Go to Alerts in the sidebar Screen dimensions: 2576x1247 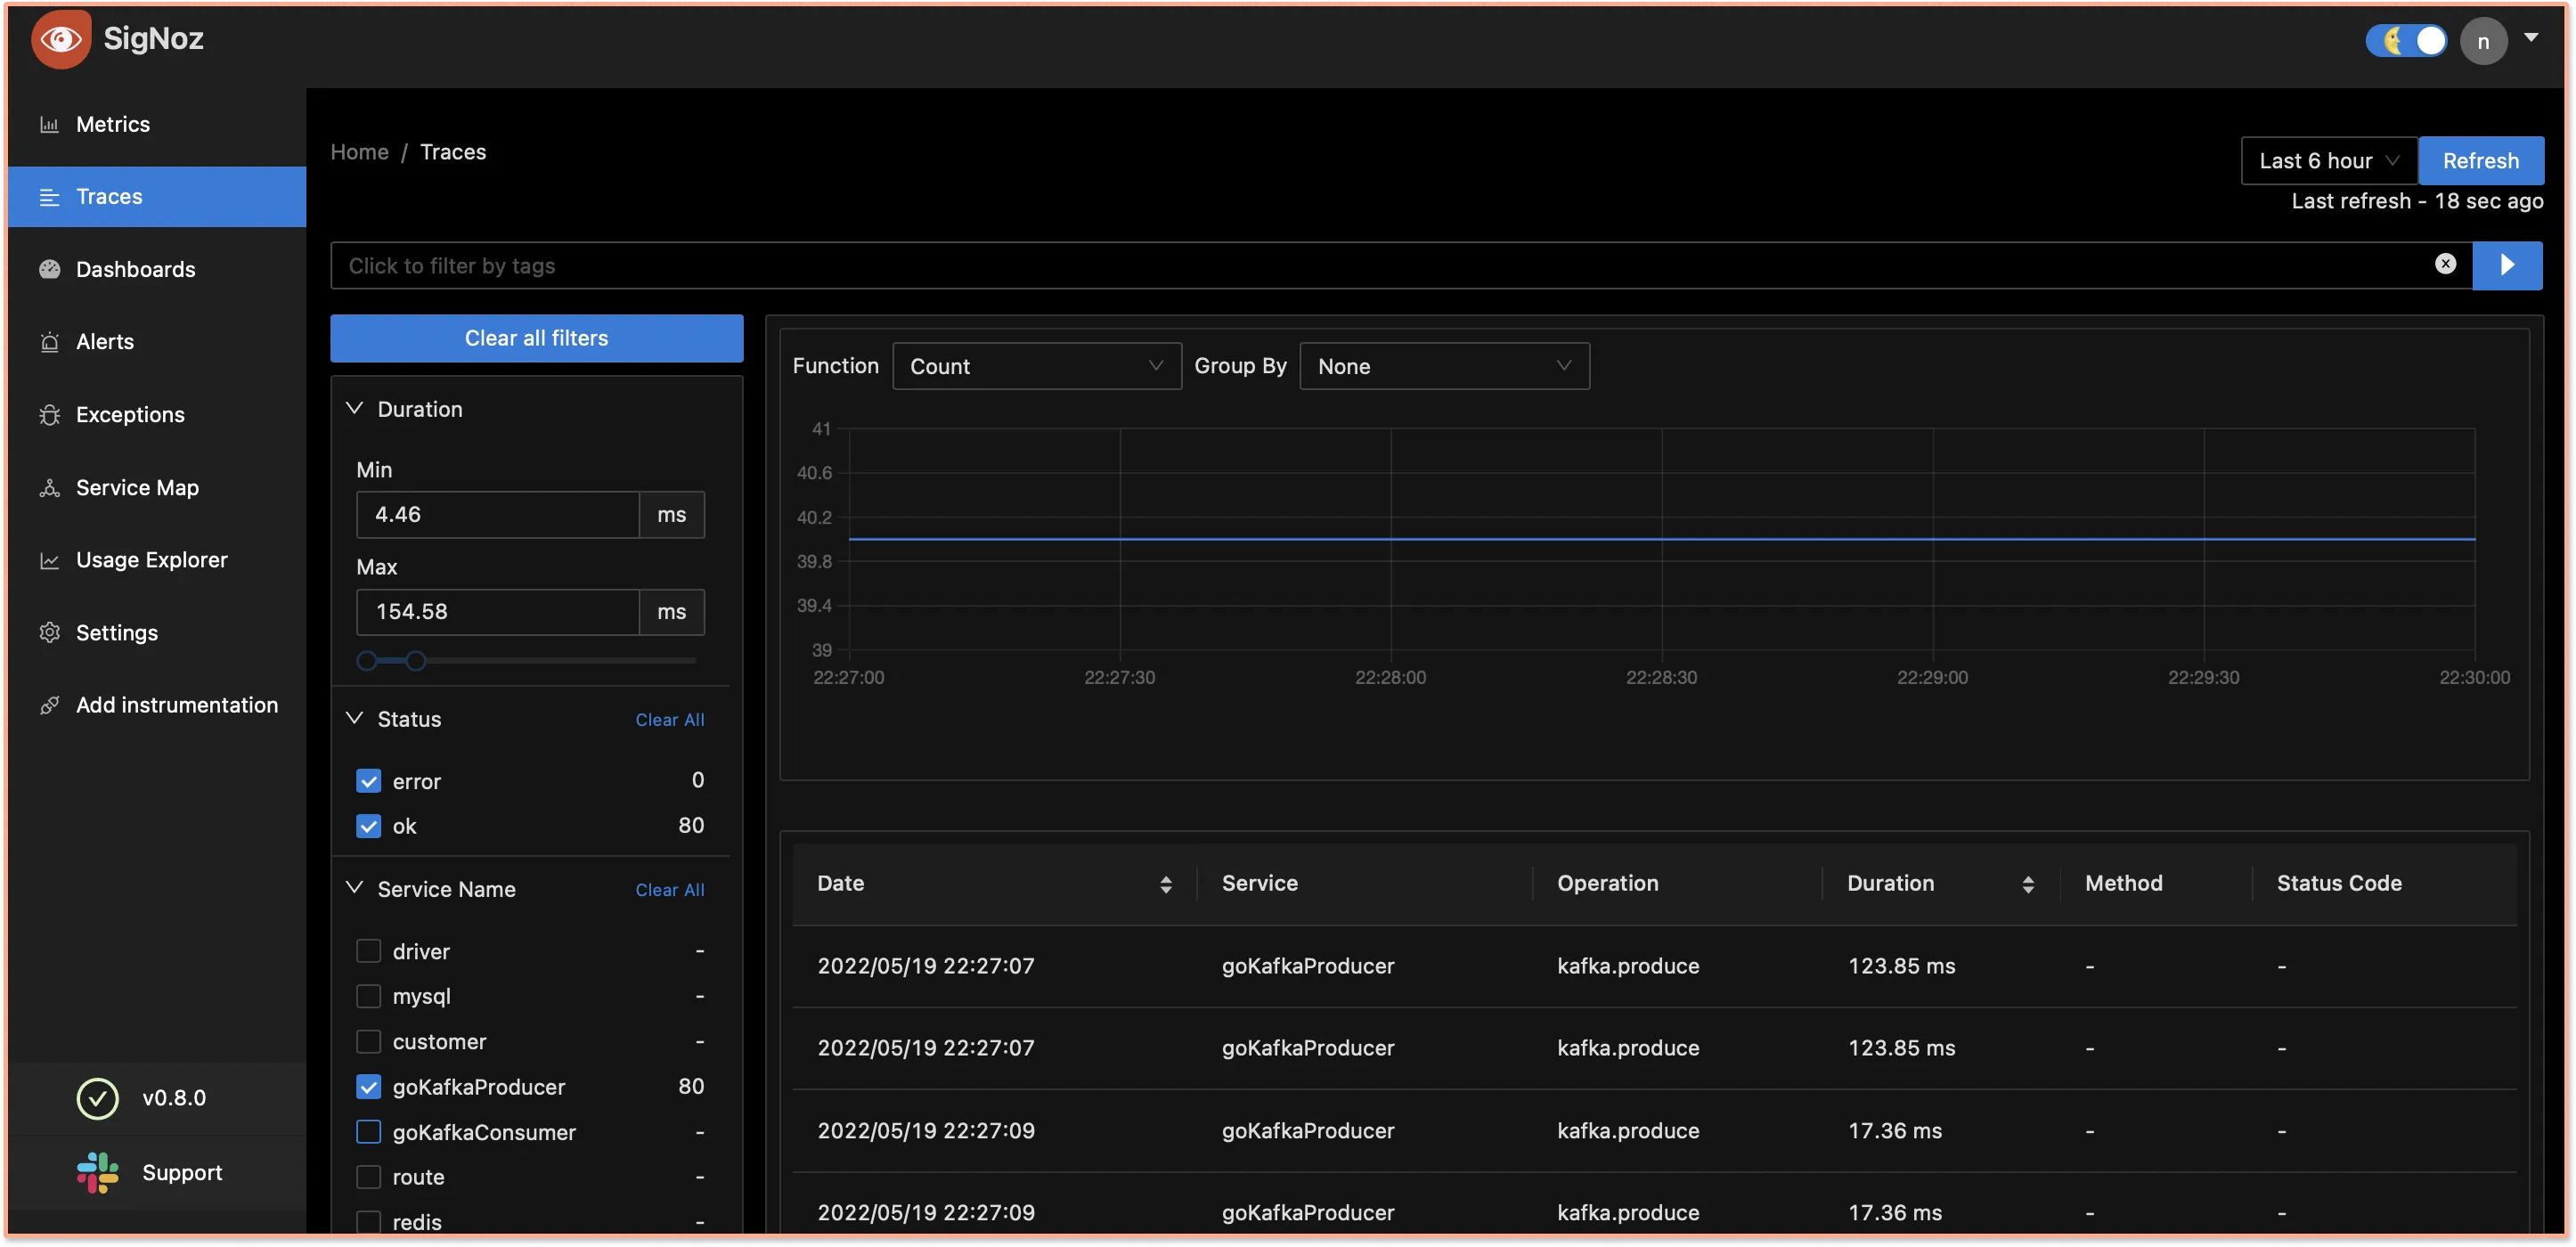[x=157, y=343]
